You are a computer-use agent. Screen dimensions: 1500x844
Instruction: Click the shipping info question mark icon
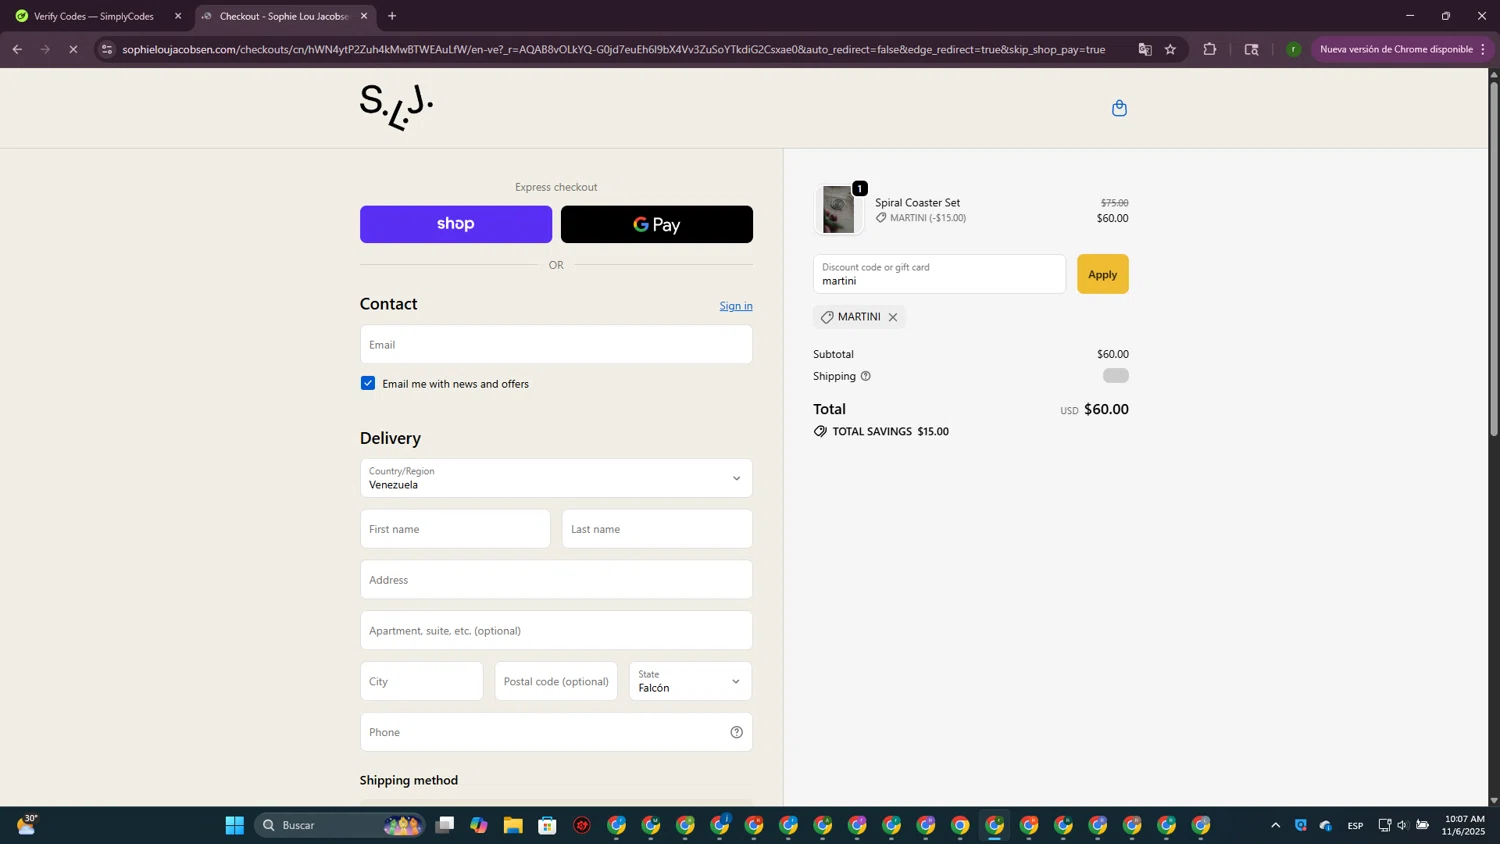point(866,376)
